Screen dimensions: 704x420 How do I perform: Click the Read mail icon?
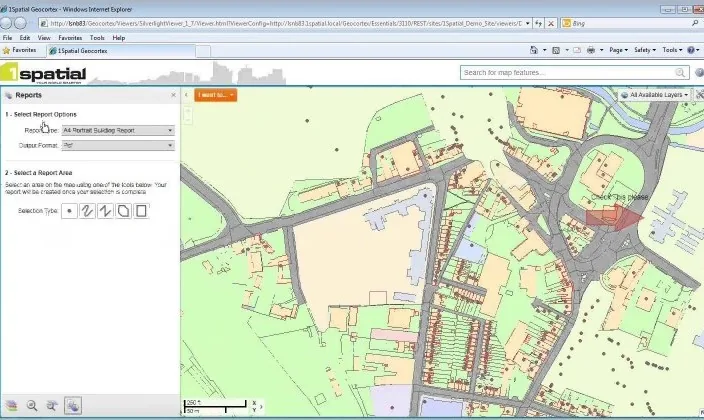(x=577, y=50)
